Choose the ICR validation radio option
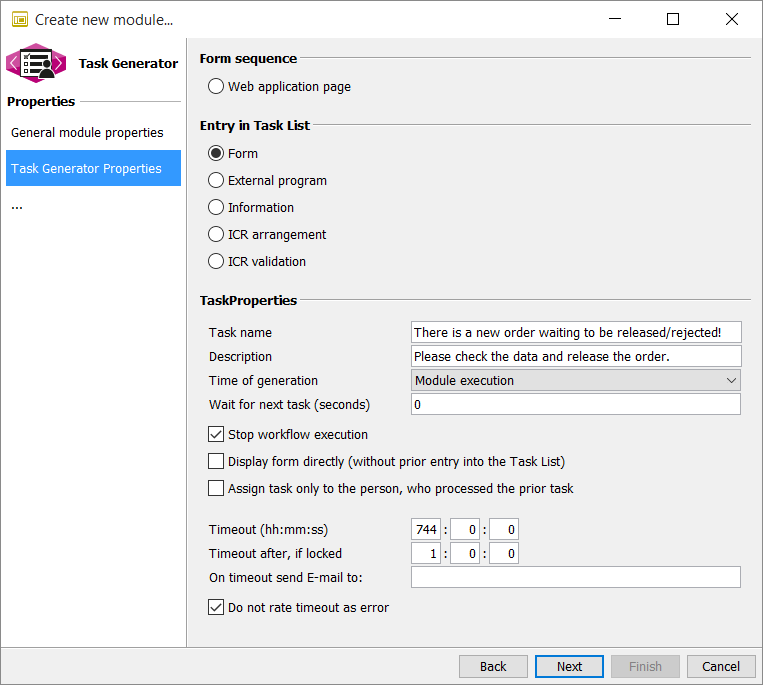 (216, 262)
